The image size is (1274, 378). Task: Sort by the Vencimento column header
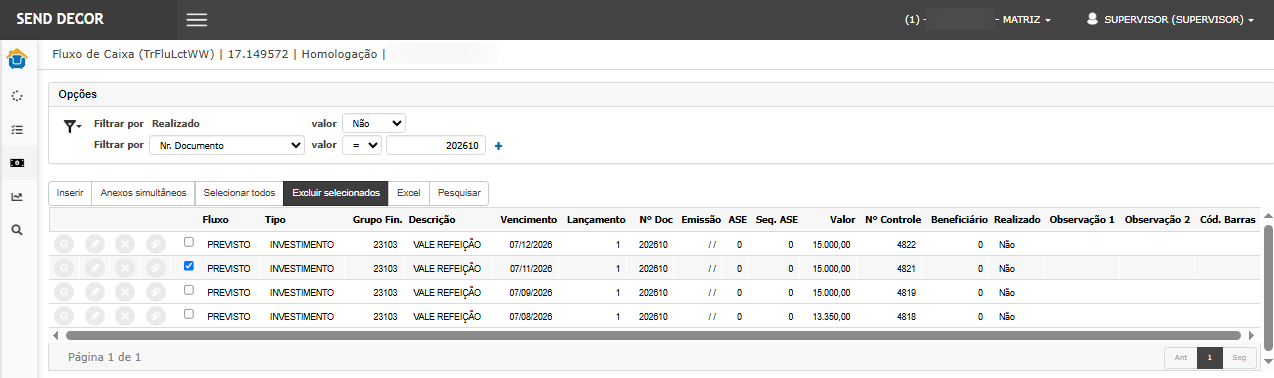pyautogui.click(x=528, y=219)
